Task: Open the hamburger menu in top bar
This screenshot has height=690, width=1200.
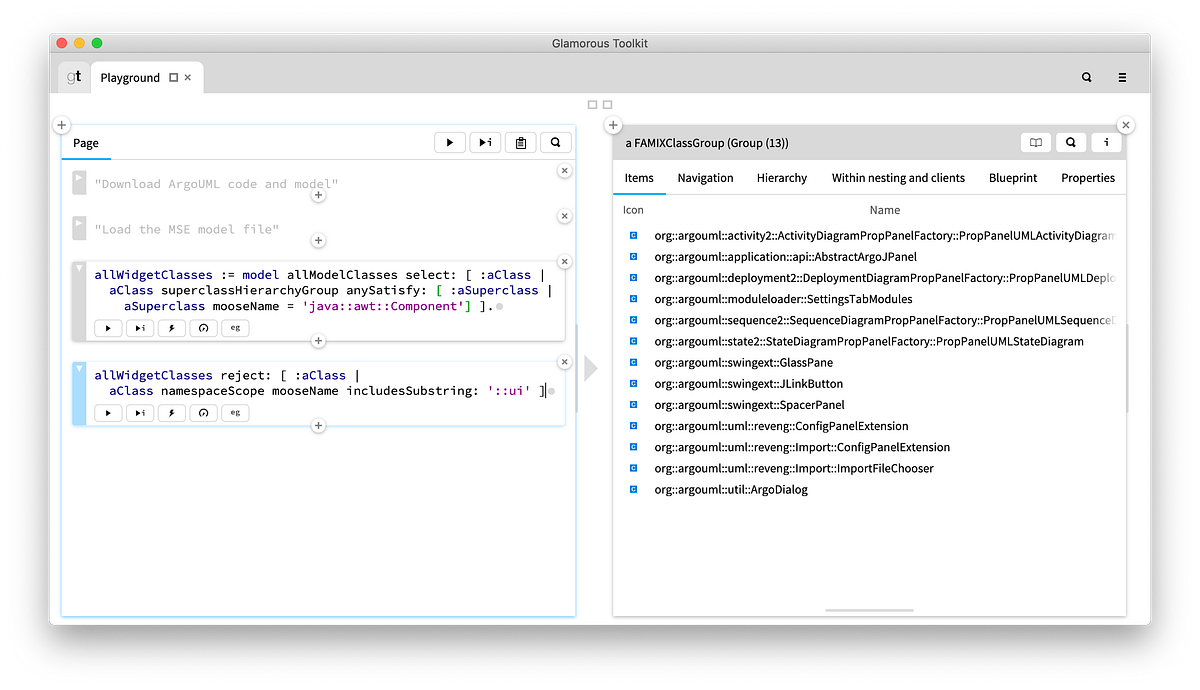Action: tap(1123, 77)
